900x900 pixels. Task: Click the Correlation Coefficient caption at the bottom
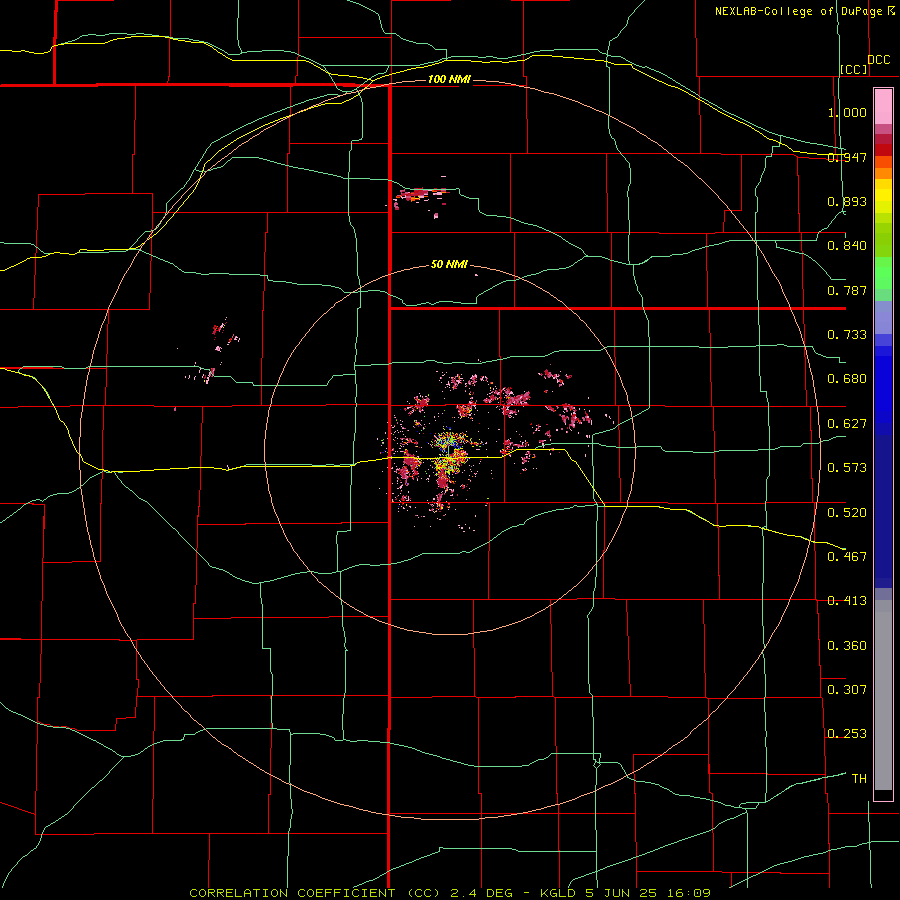click(450, 893)
